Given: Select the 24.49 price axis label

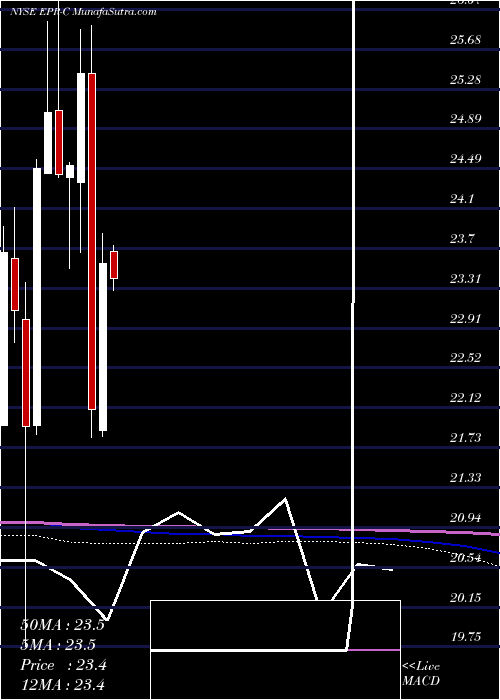Looking at the screenshot, I should pyautogui.click(x=465, y=158).
